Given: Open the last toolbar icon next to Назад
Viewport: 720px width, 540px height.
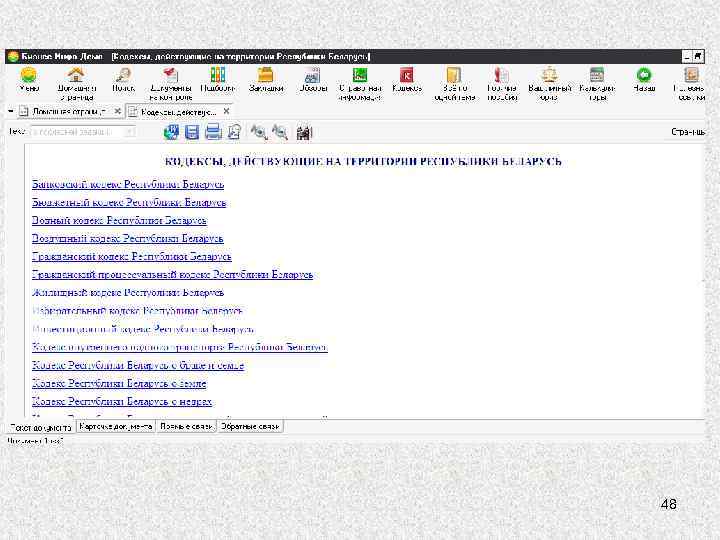Looking at the screenshot, I should coord(691,75).
